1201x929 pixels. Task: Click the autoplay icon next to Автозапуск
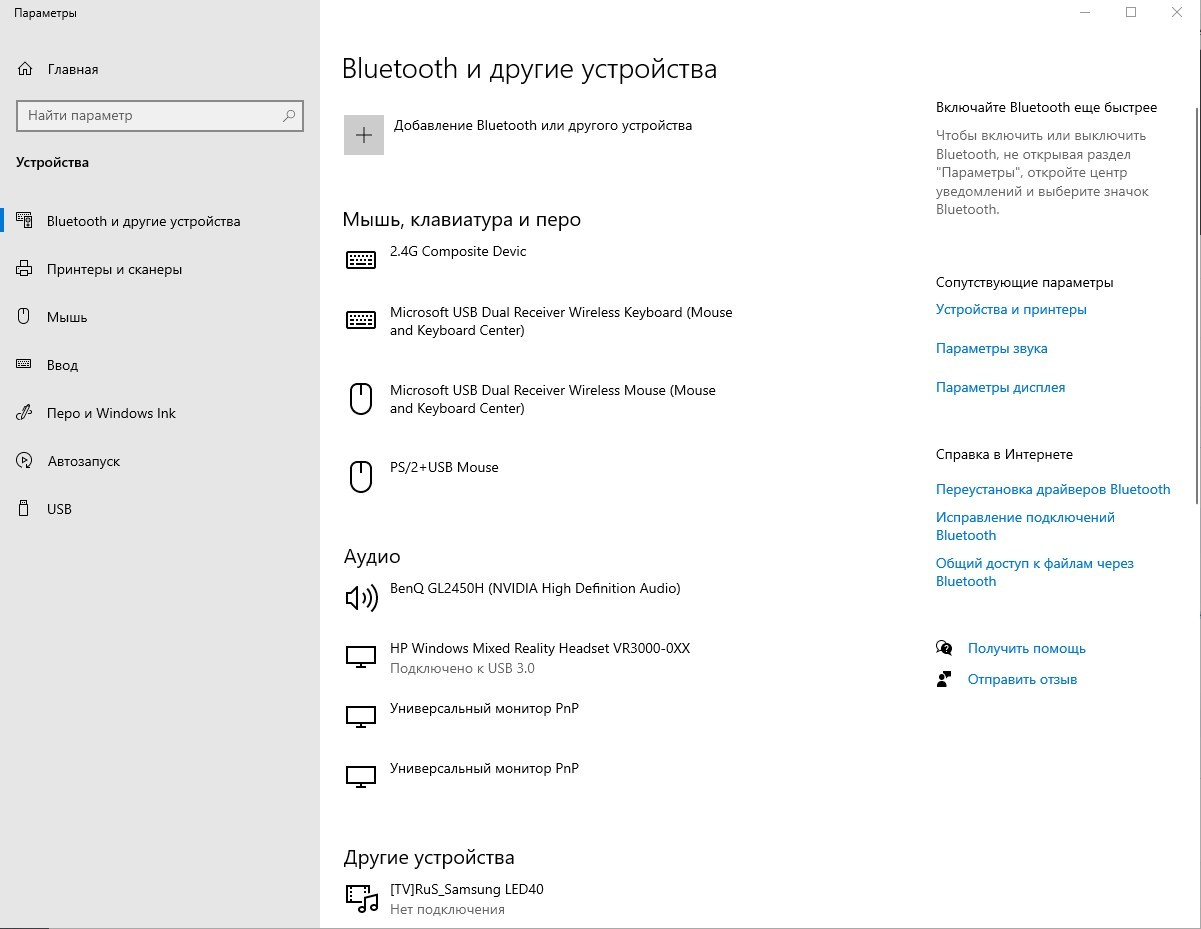pyautogui.click(x=25, y=461)
